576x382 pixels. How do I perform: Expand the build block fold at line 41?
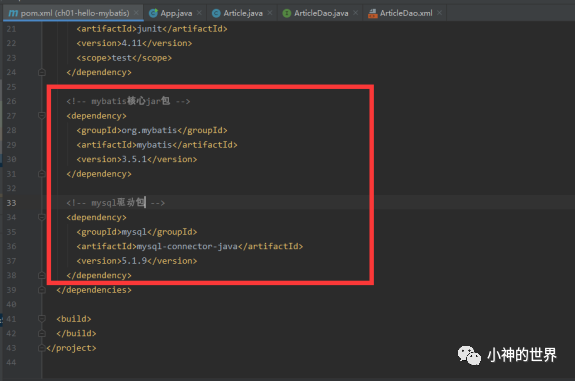click(42, 319)
